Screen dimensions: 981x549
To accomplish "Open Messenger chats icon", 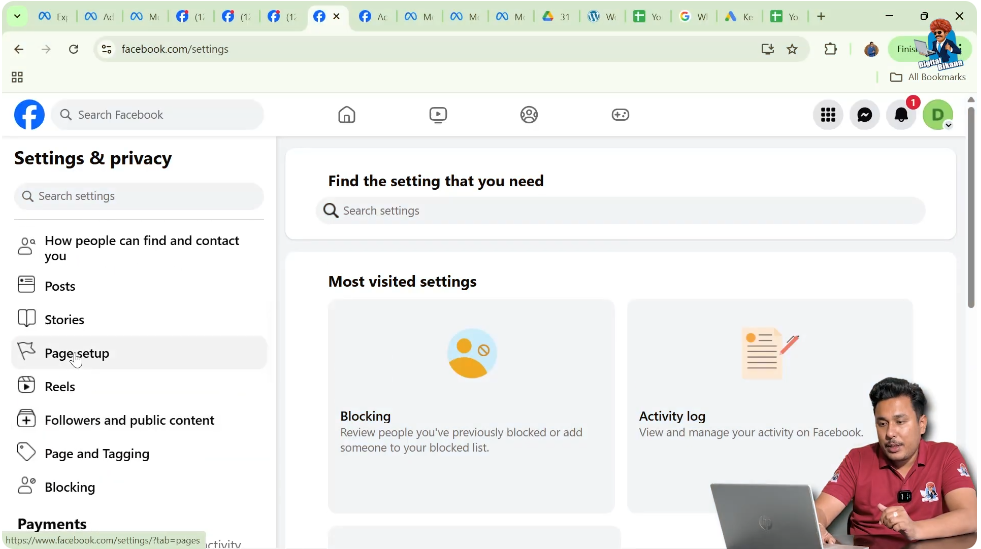I will tap(865, 115).
